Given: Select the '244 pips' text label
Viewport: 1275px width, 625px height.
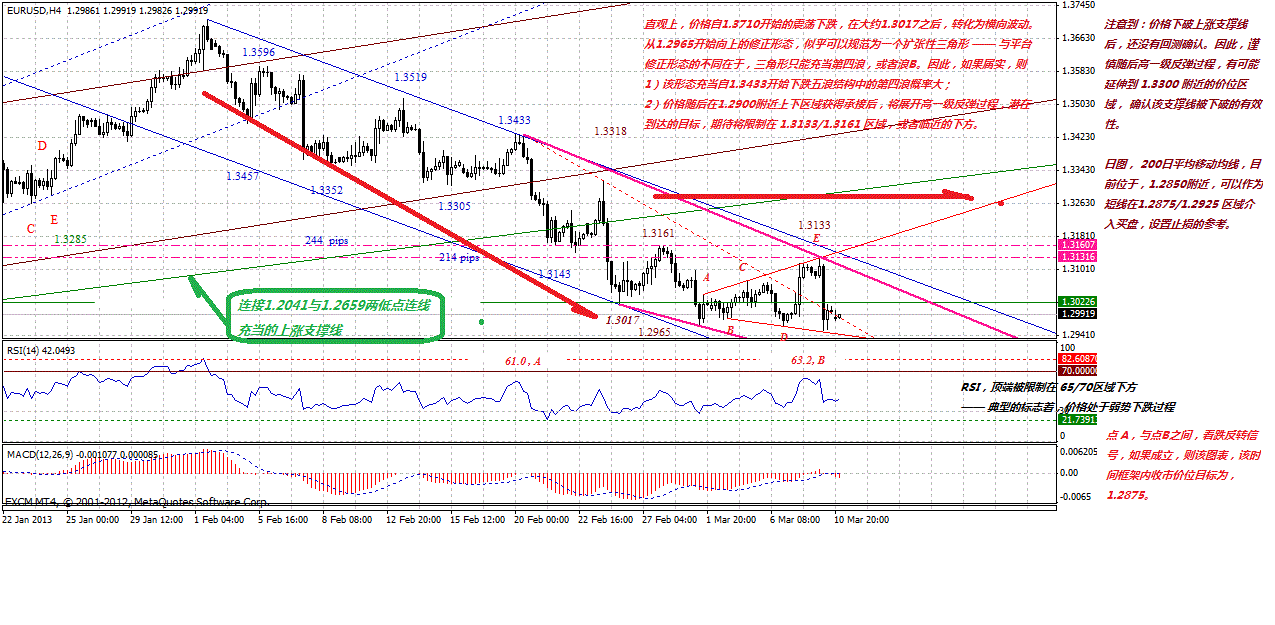Looking at the screenshot, I should coord(327,241).
